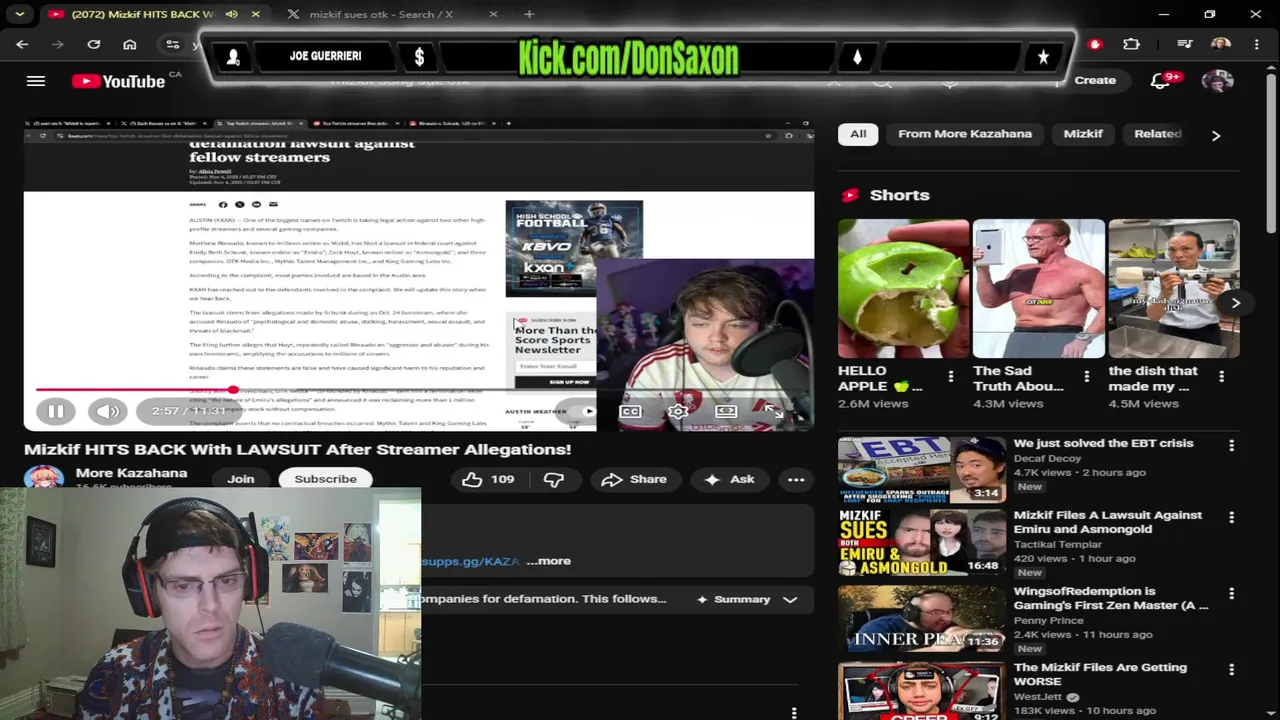Open options for 'Mizkif Files A Lawsuit' video

point(1231,517)
